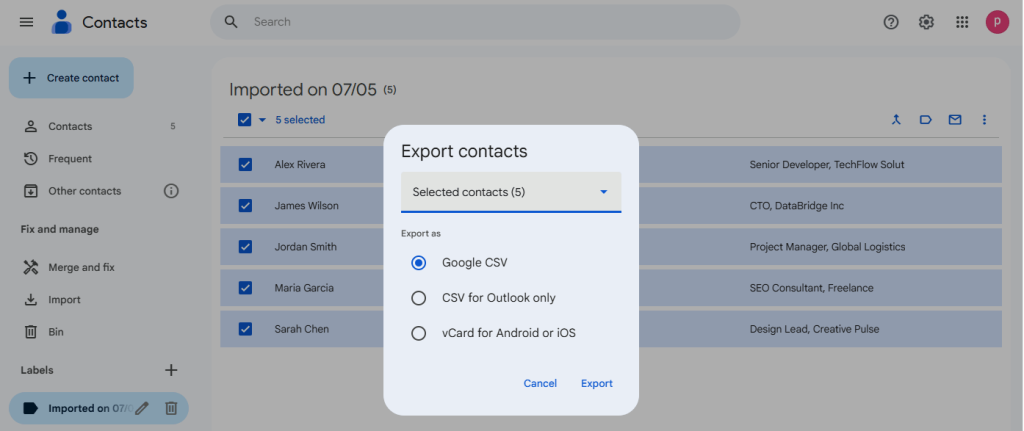Cancel the Export contacts dialog
Screen dimensions: 1024x431
tap(540, 383)
